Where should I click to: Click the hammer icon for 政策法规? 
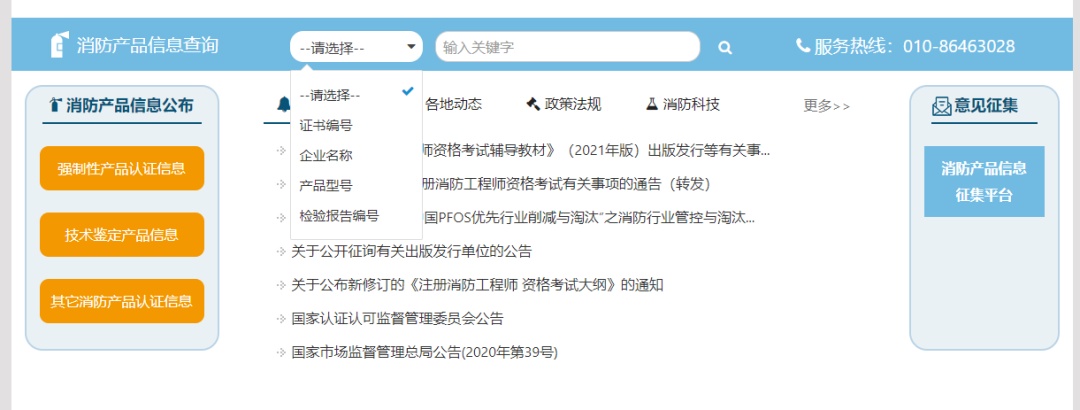(x=532, y=104)
